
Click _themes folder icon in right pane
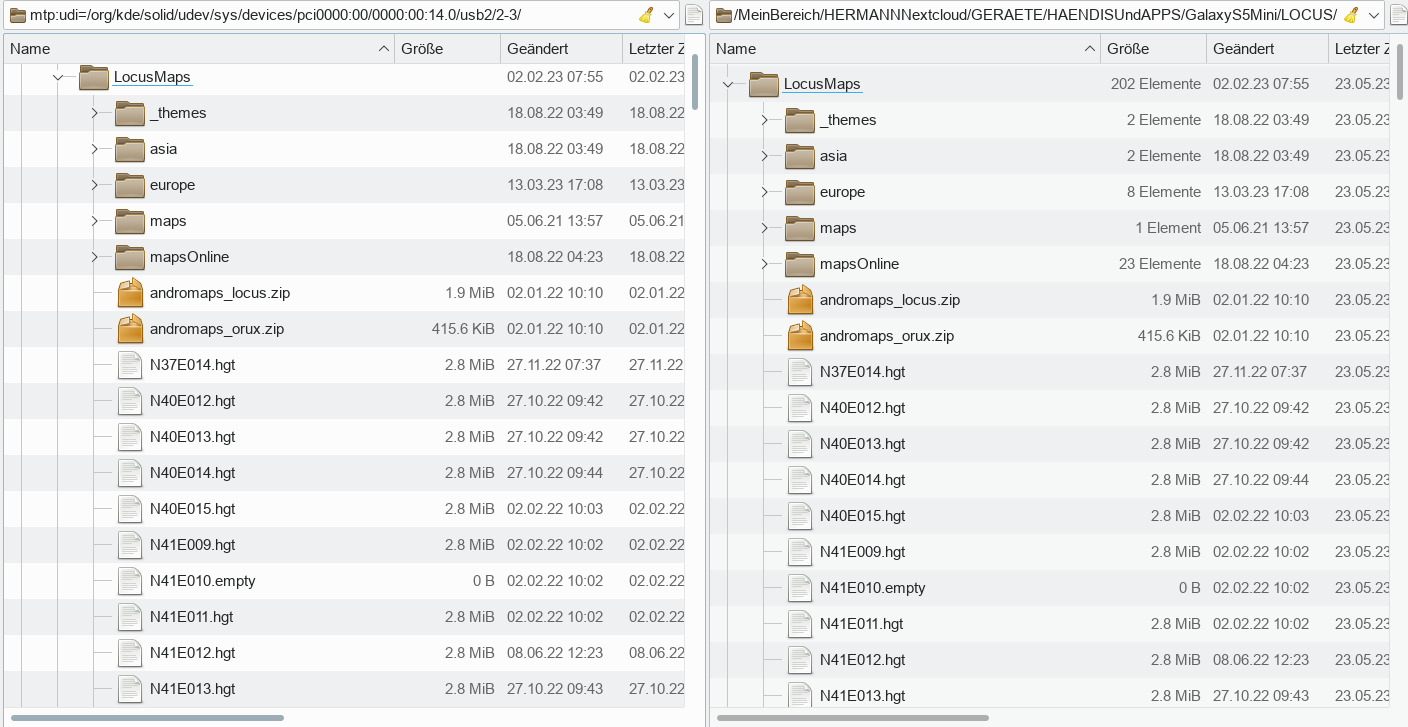[x=800, y=120]
